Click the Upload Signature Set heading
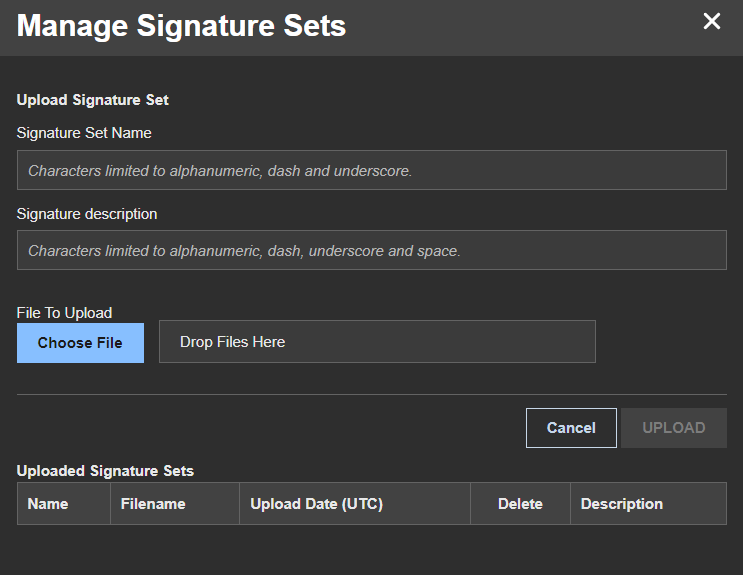The width and height of the screenshot is (743, 575). (92, 100)
